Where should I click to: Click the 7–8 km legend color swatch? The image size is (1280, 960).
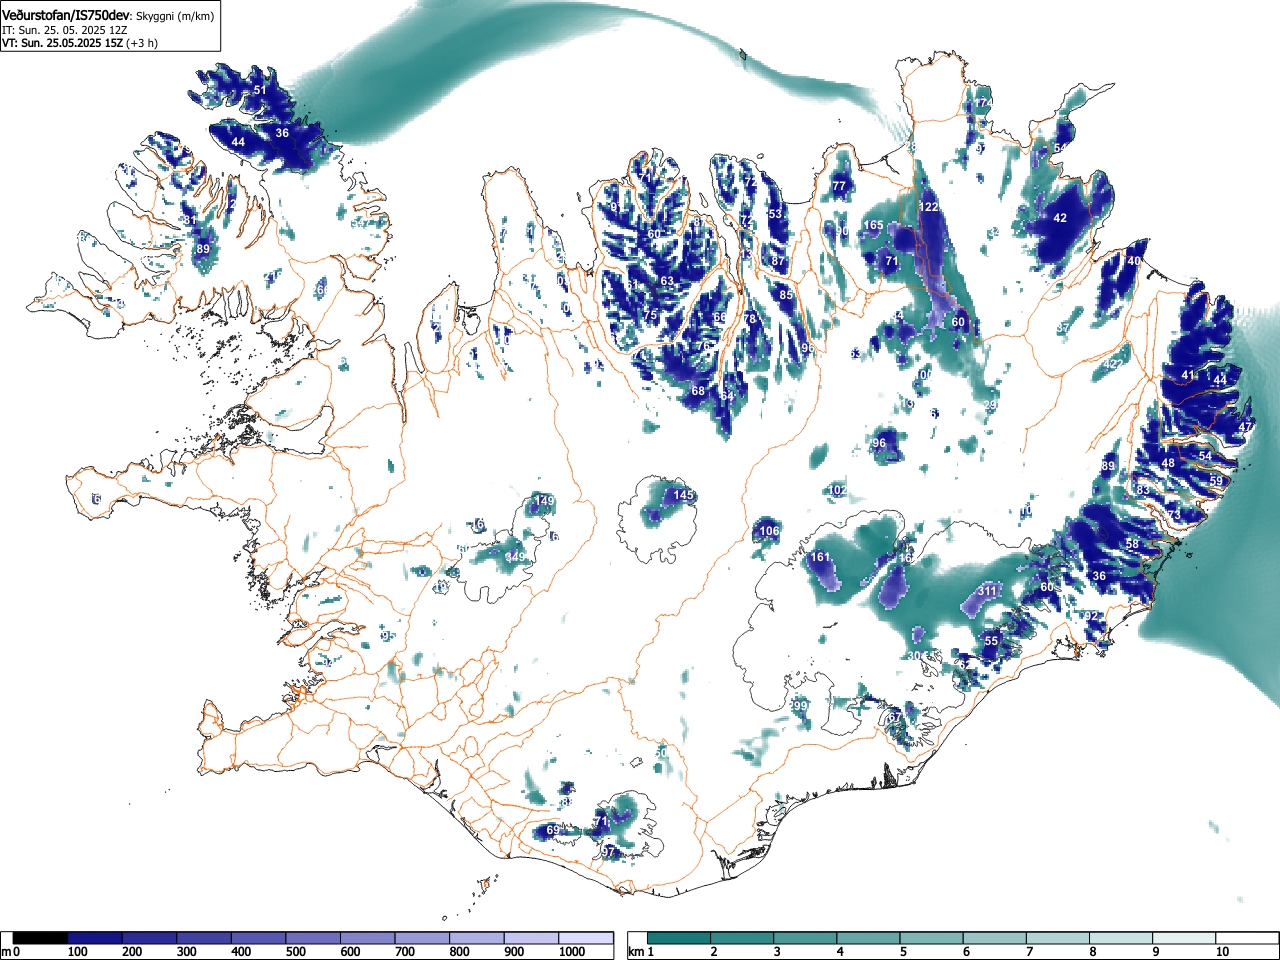[x=1060, y=938]
